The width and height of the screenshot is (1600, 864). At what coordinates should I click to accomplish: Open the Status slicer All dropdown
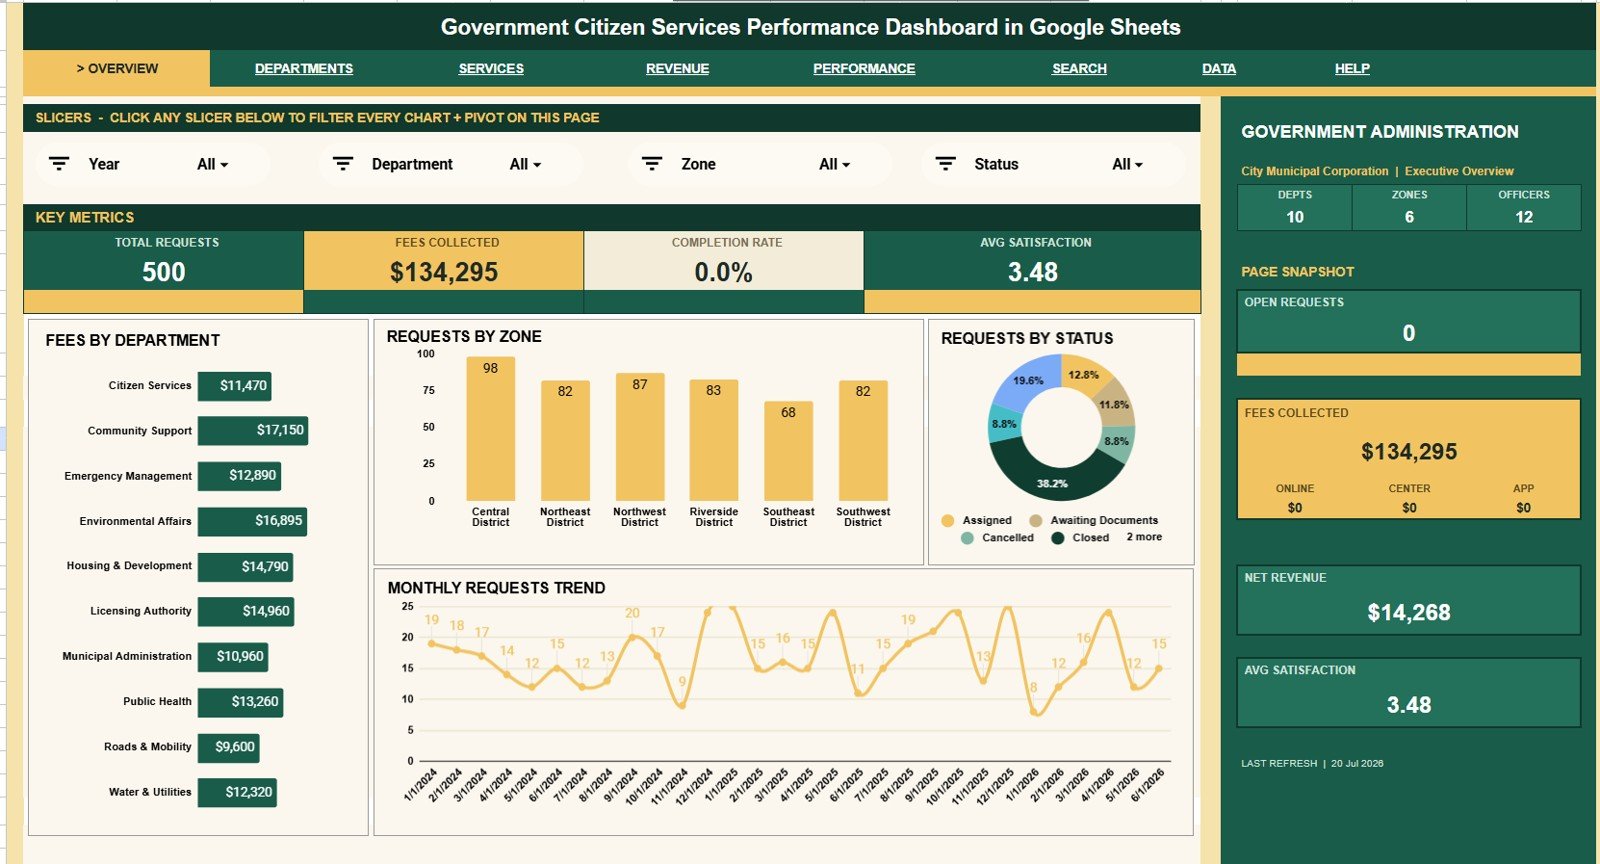click(x=1127, y=164)
